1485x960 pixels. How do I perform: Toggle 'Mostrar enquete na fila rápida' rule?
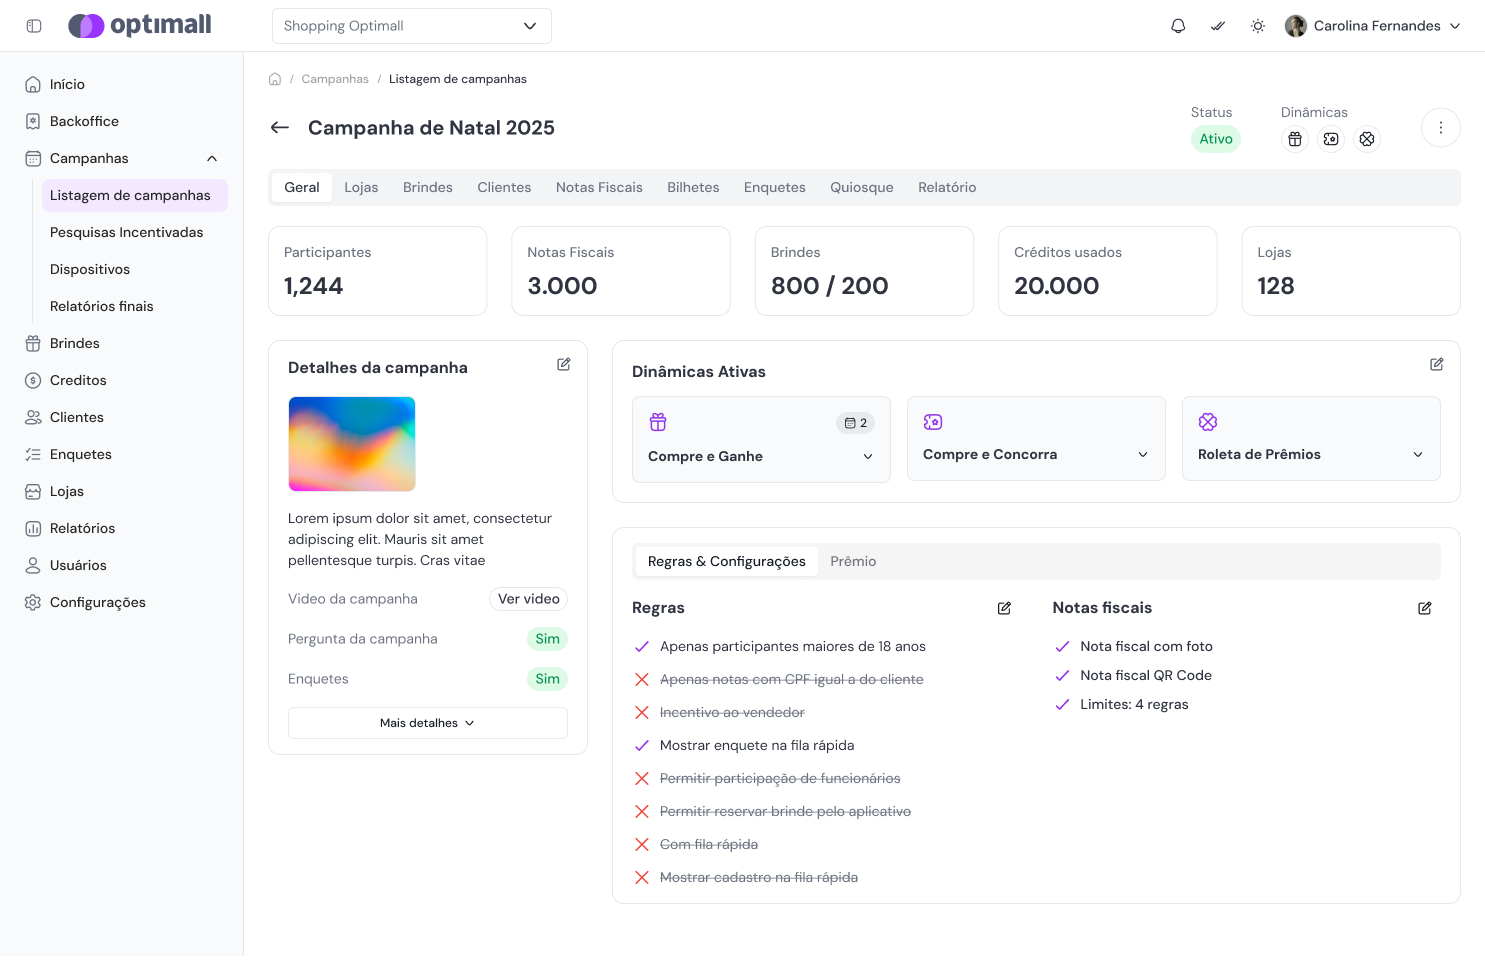pos(642,745)
